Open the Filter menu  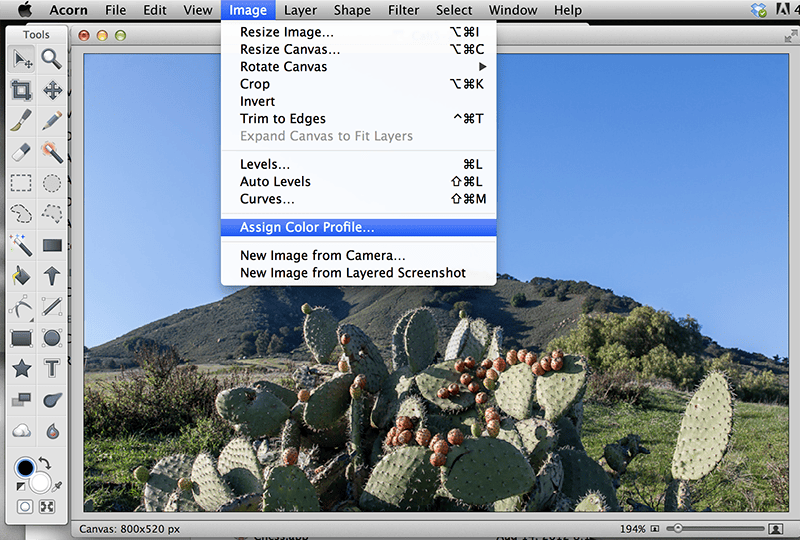[x=403, y=10]
